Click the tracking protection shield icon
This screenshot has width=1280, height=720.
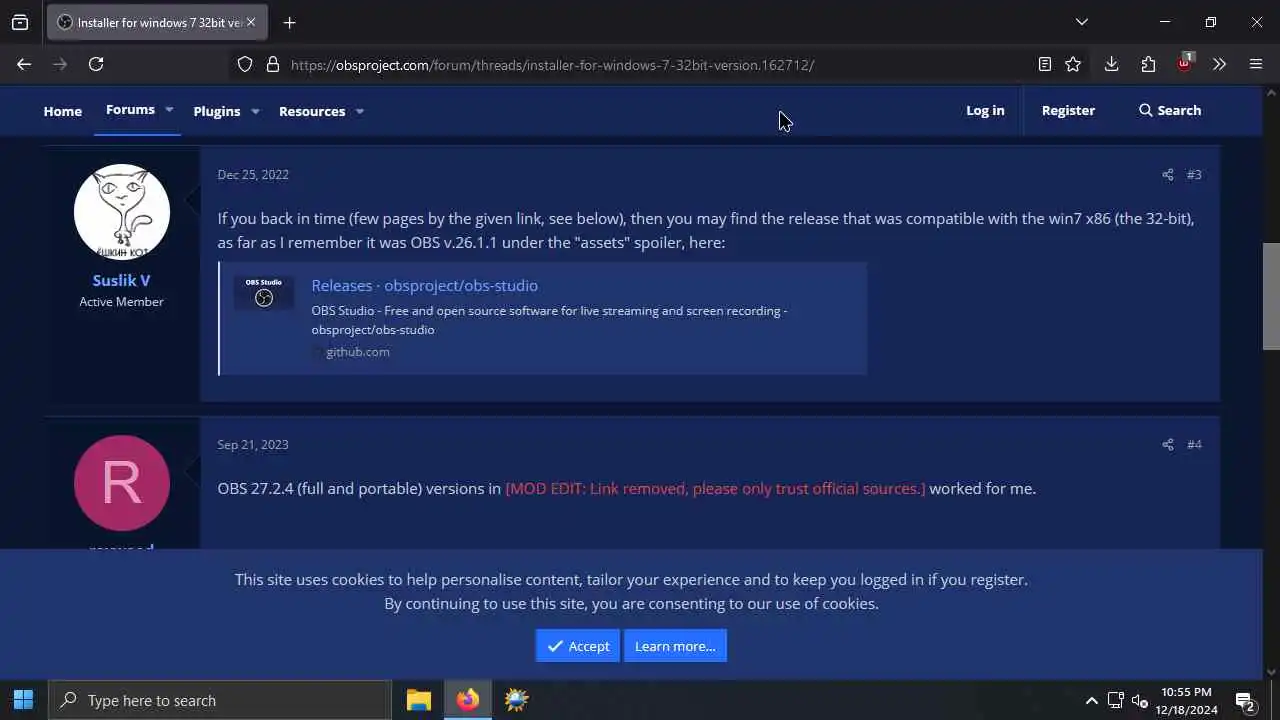click(x=245, y=64)
